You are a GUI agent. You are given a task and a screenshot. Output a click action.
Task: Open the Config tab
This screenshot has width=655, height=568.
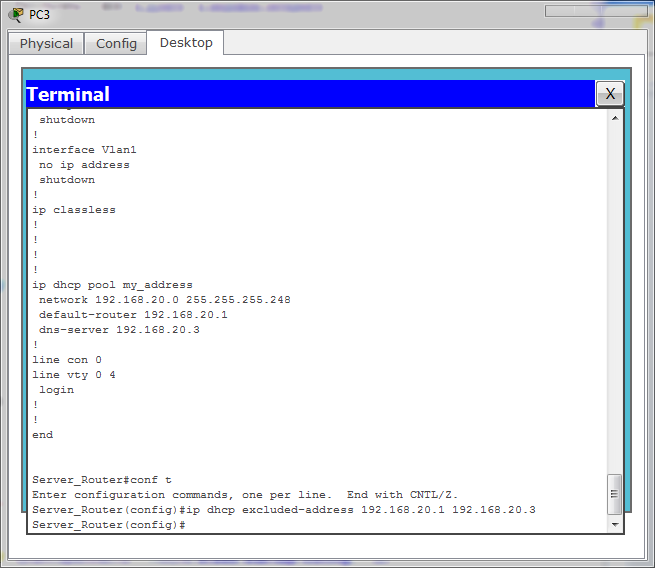pos(116,43)
